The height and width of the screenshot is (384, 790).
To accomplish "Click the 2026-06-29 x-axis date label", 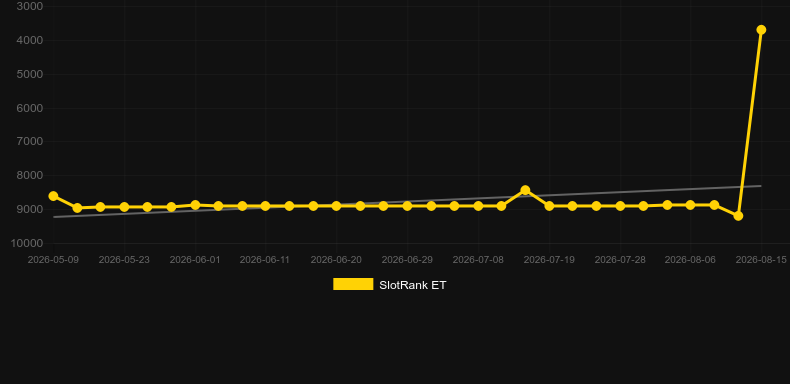I will pos(407,260).
